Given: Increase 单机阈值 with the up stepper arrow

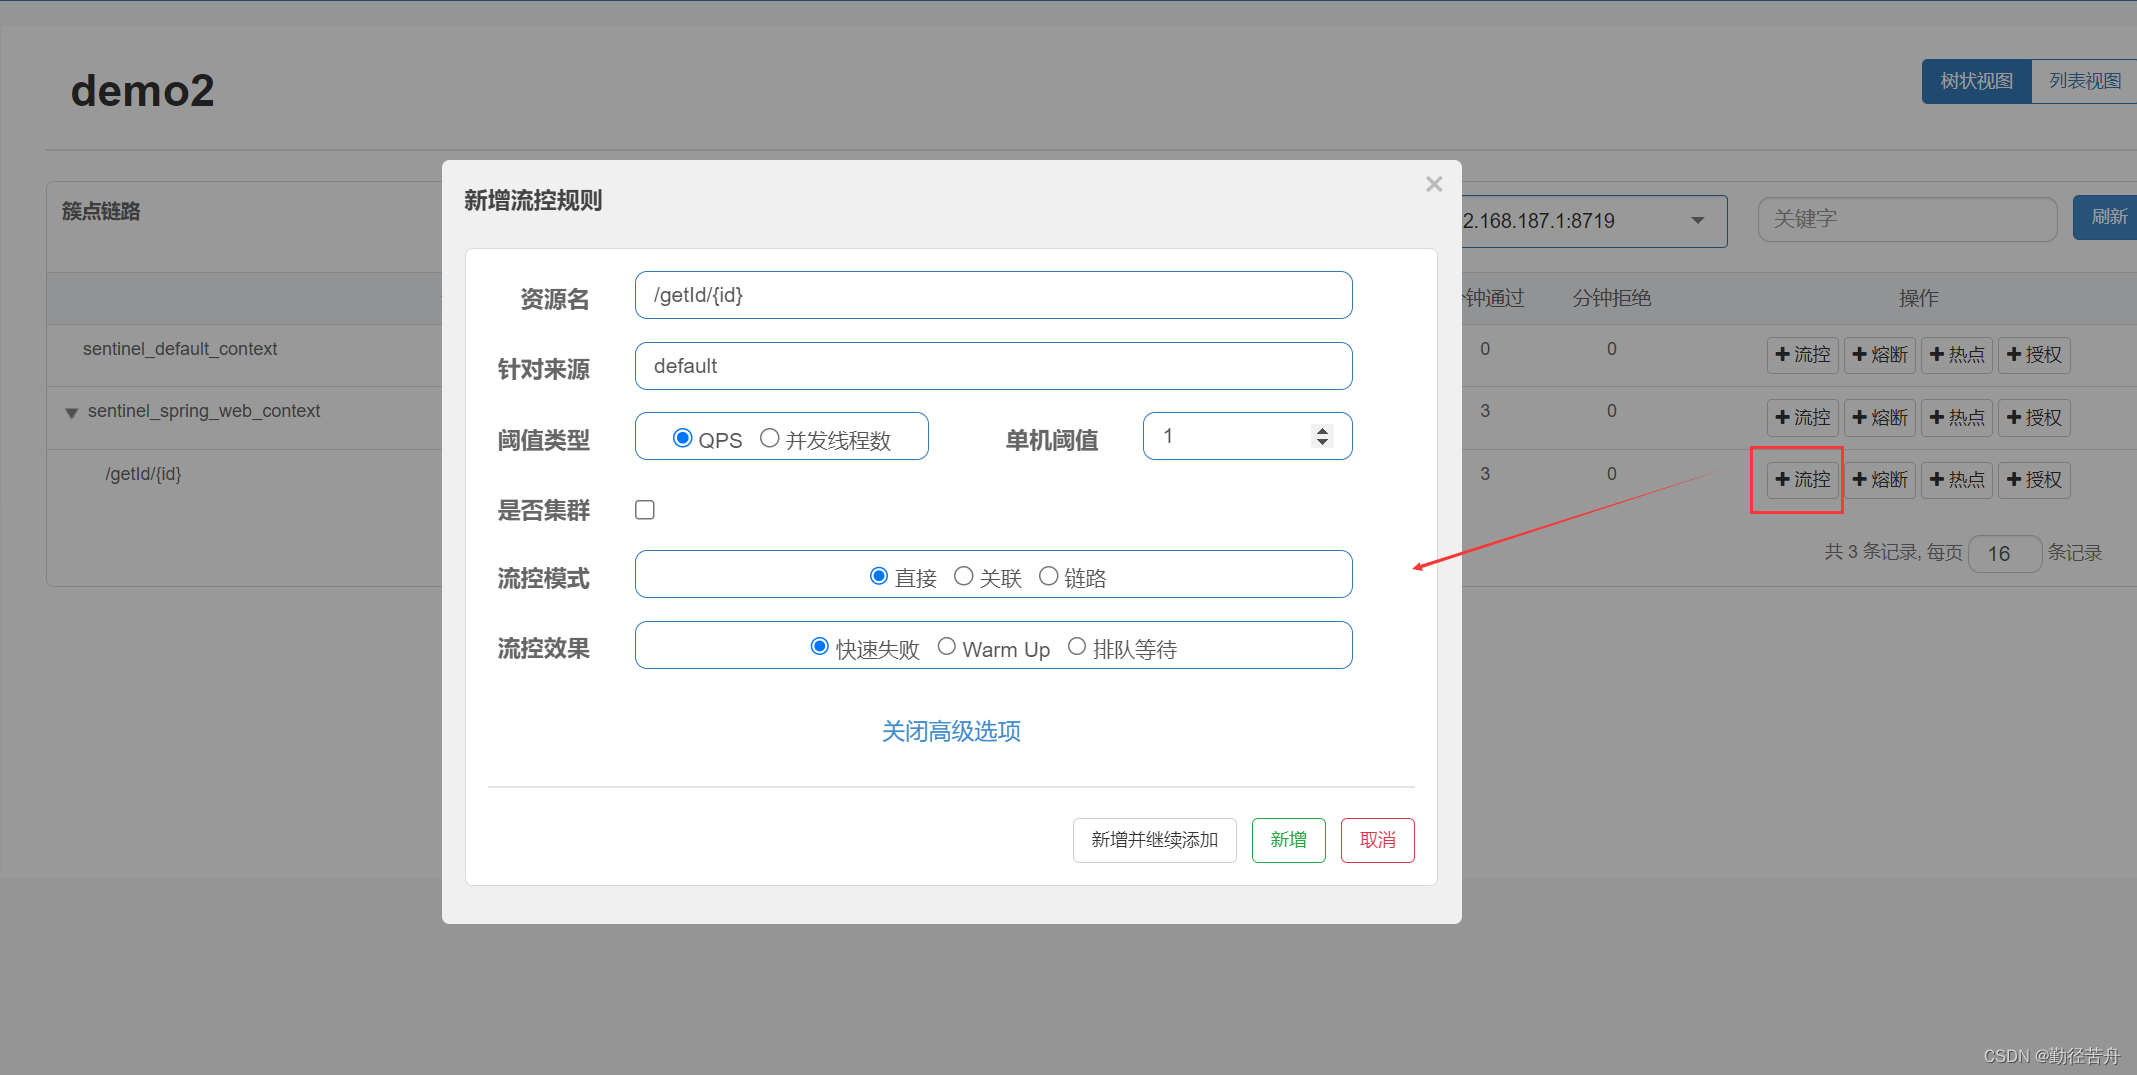Looking at the screenshot, I should (1322, 431).
